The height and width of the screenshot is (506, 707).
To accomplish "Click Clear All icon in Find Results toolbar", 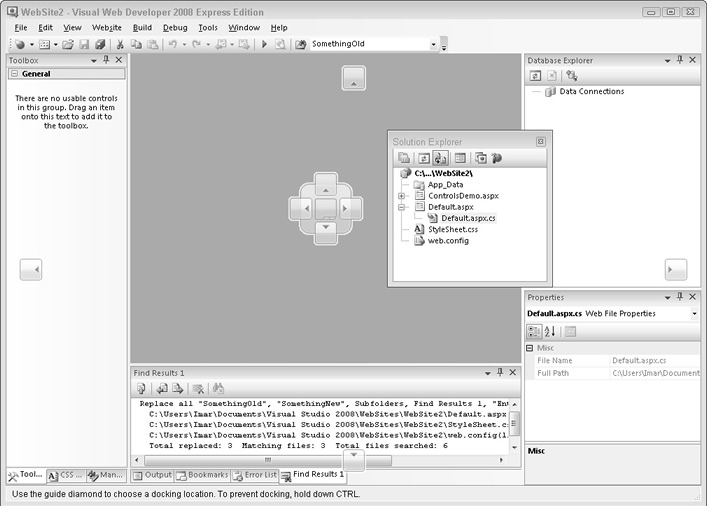I will [x=198, y=388].
